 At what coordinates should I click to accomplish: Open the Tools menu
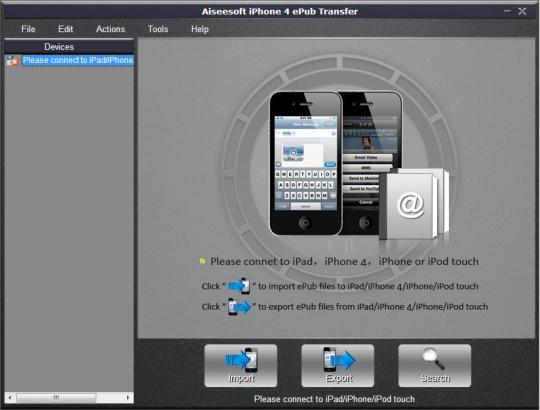click(x=158, y=29)
